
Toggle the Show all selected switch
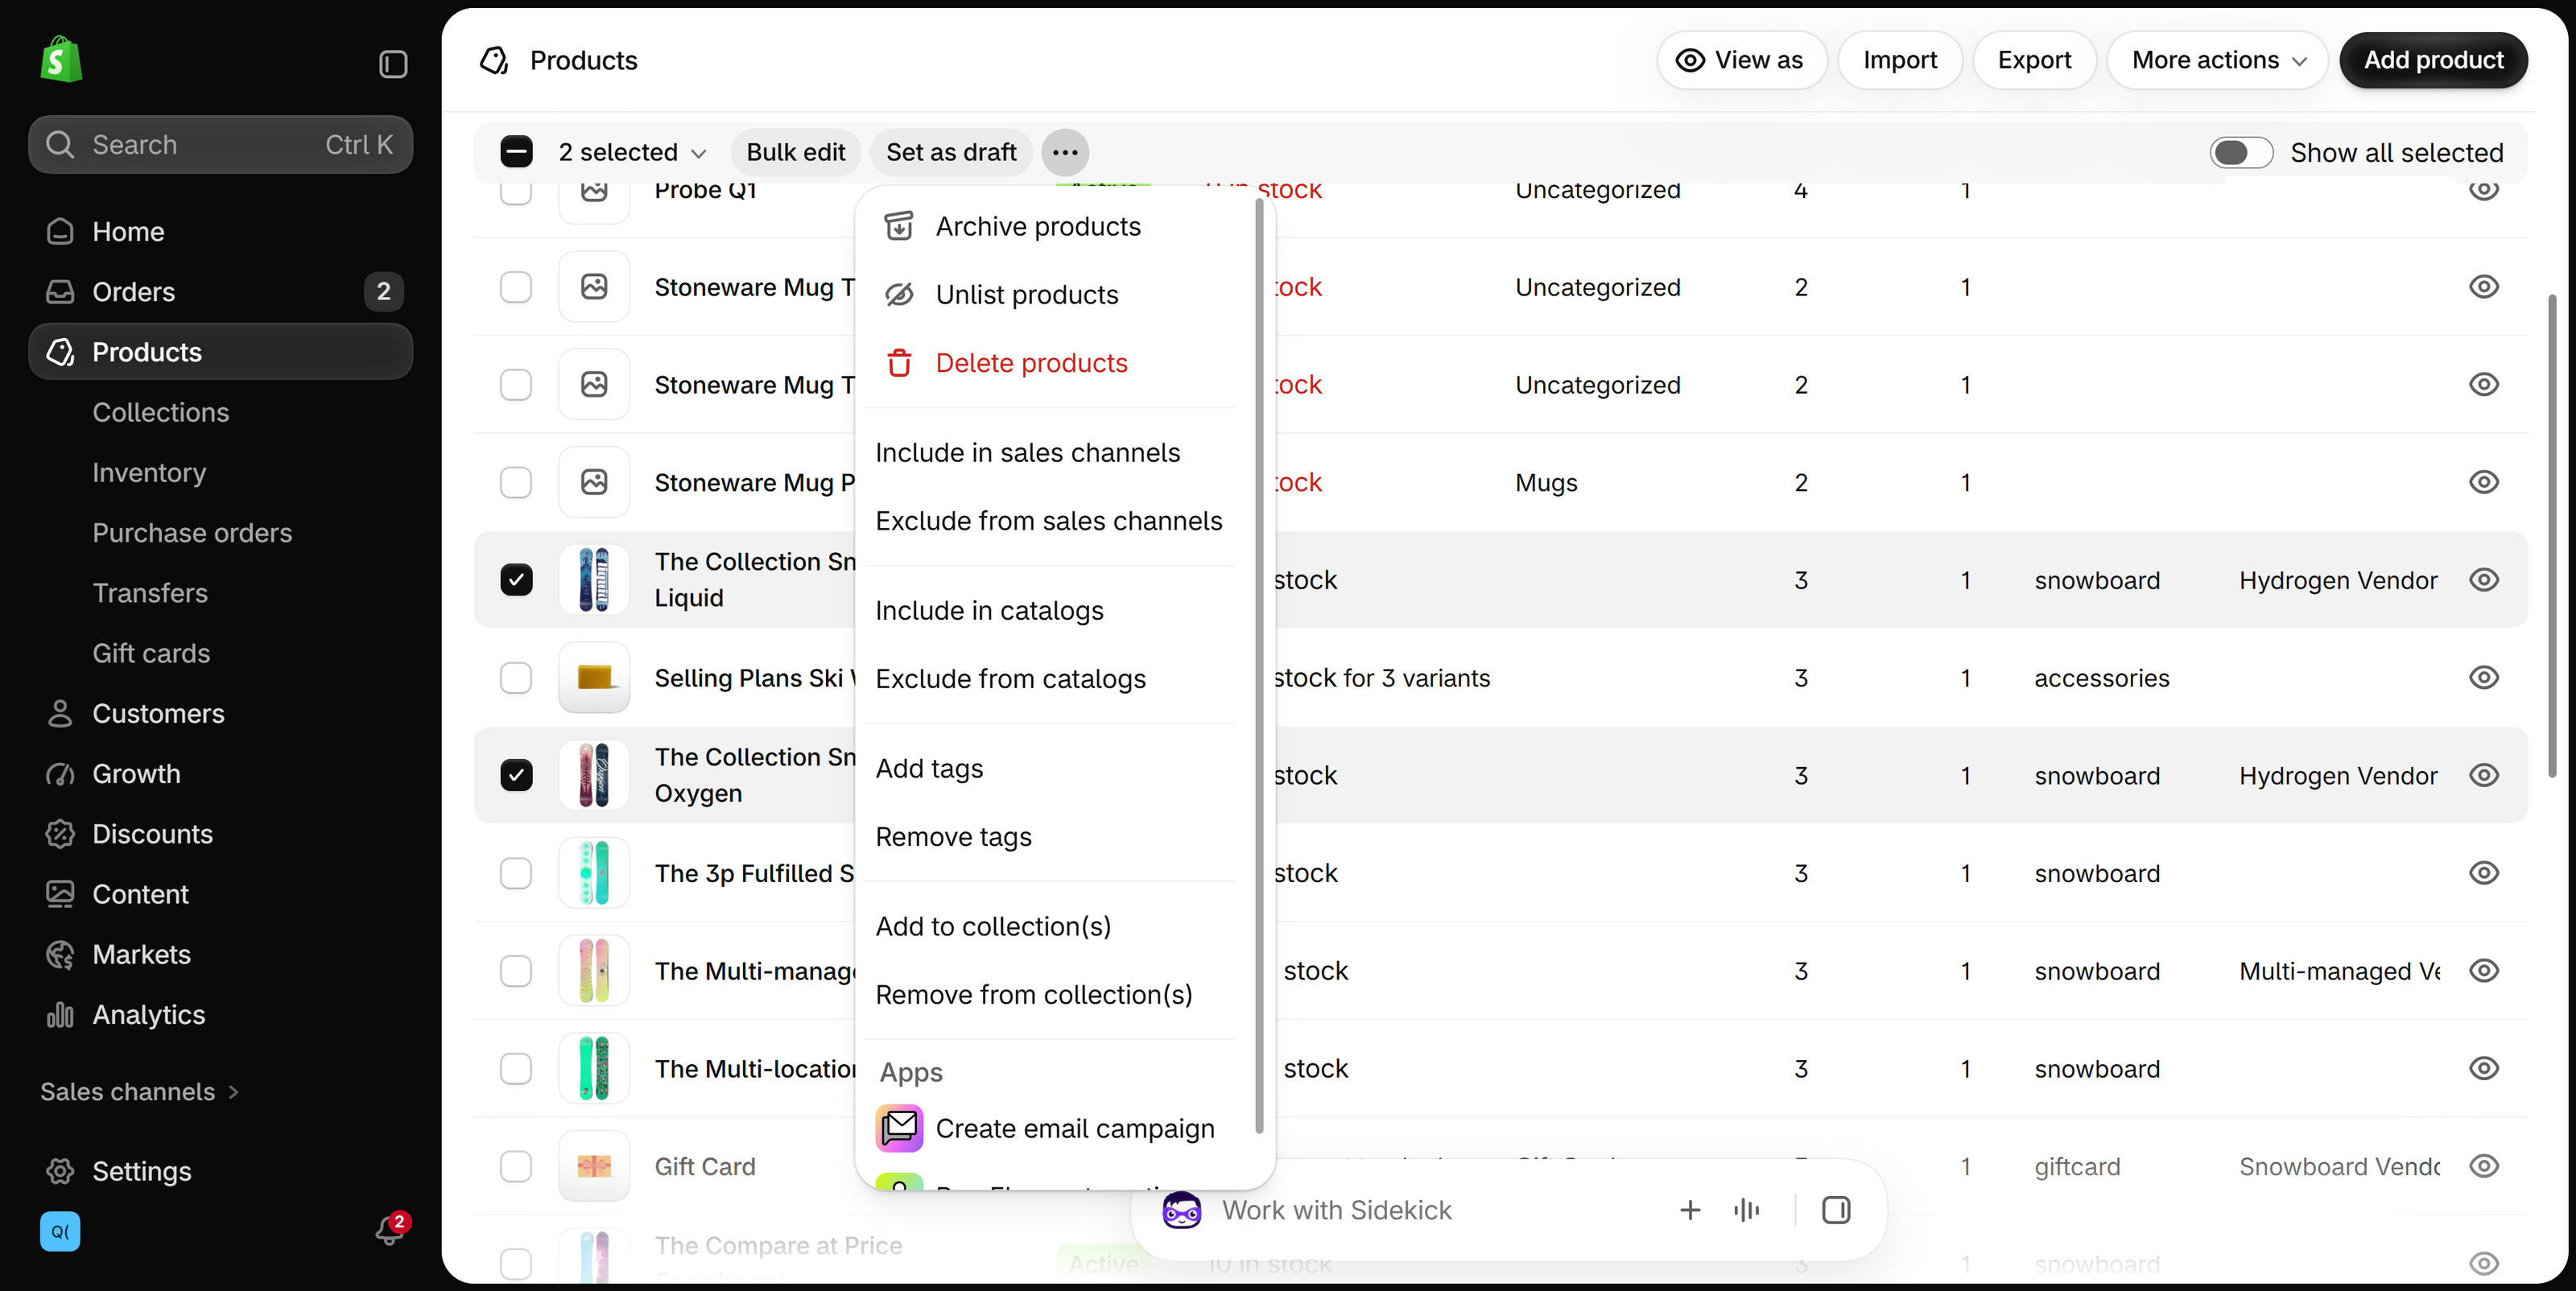[x=2241, y=152]
